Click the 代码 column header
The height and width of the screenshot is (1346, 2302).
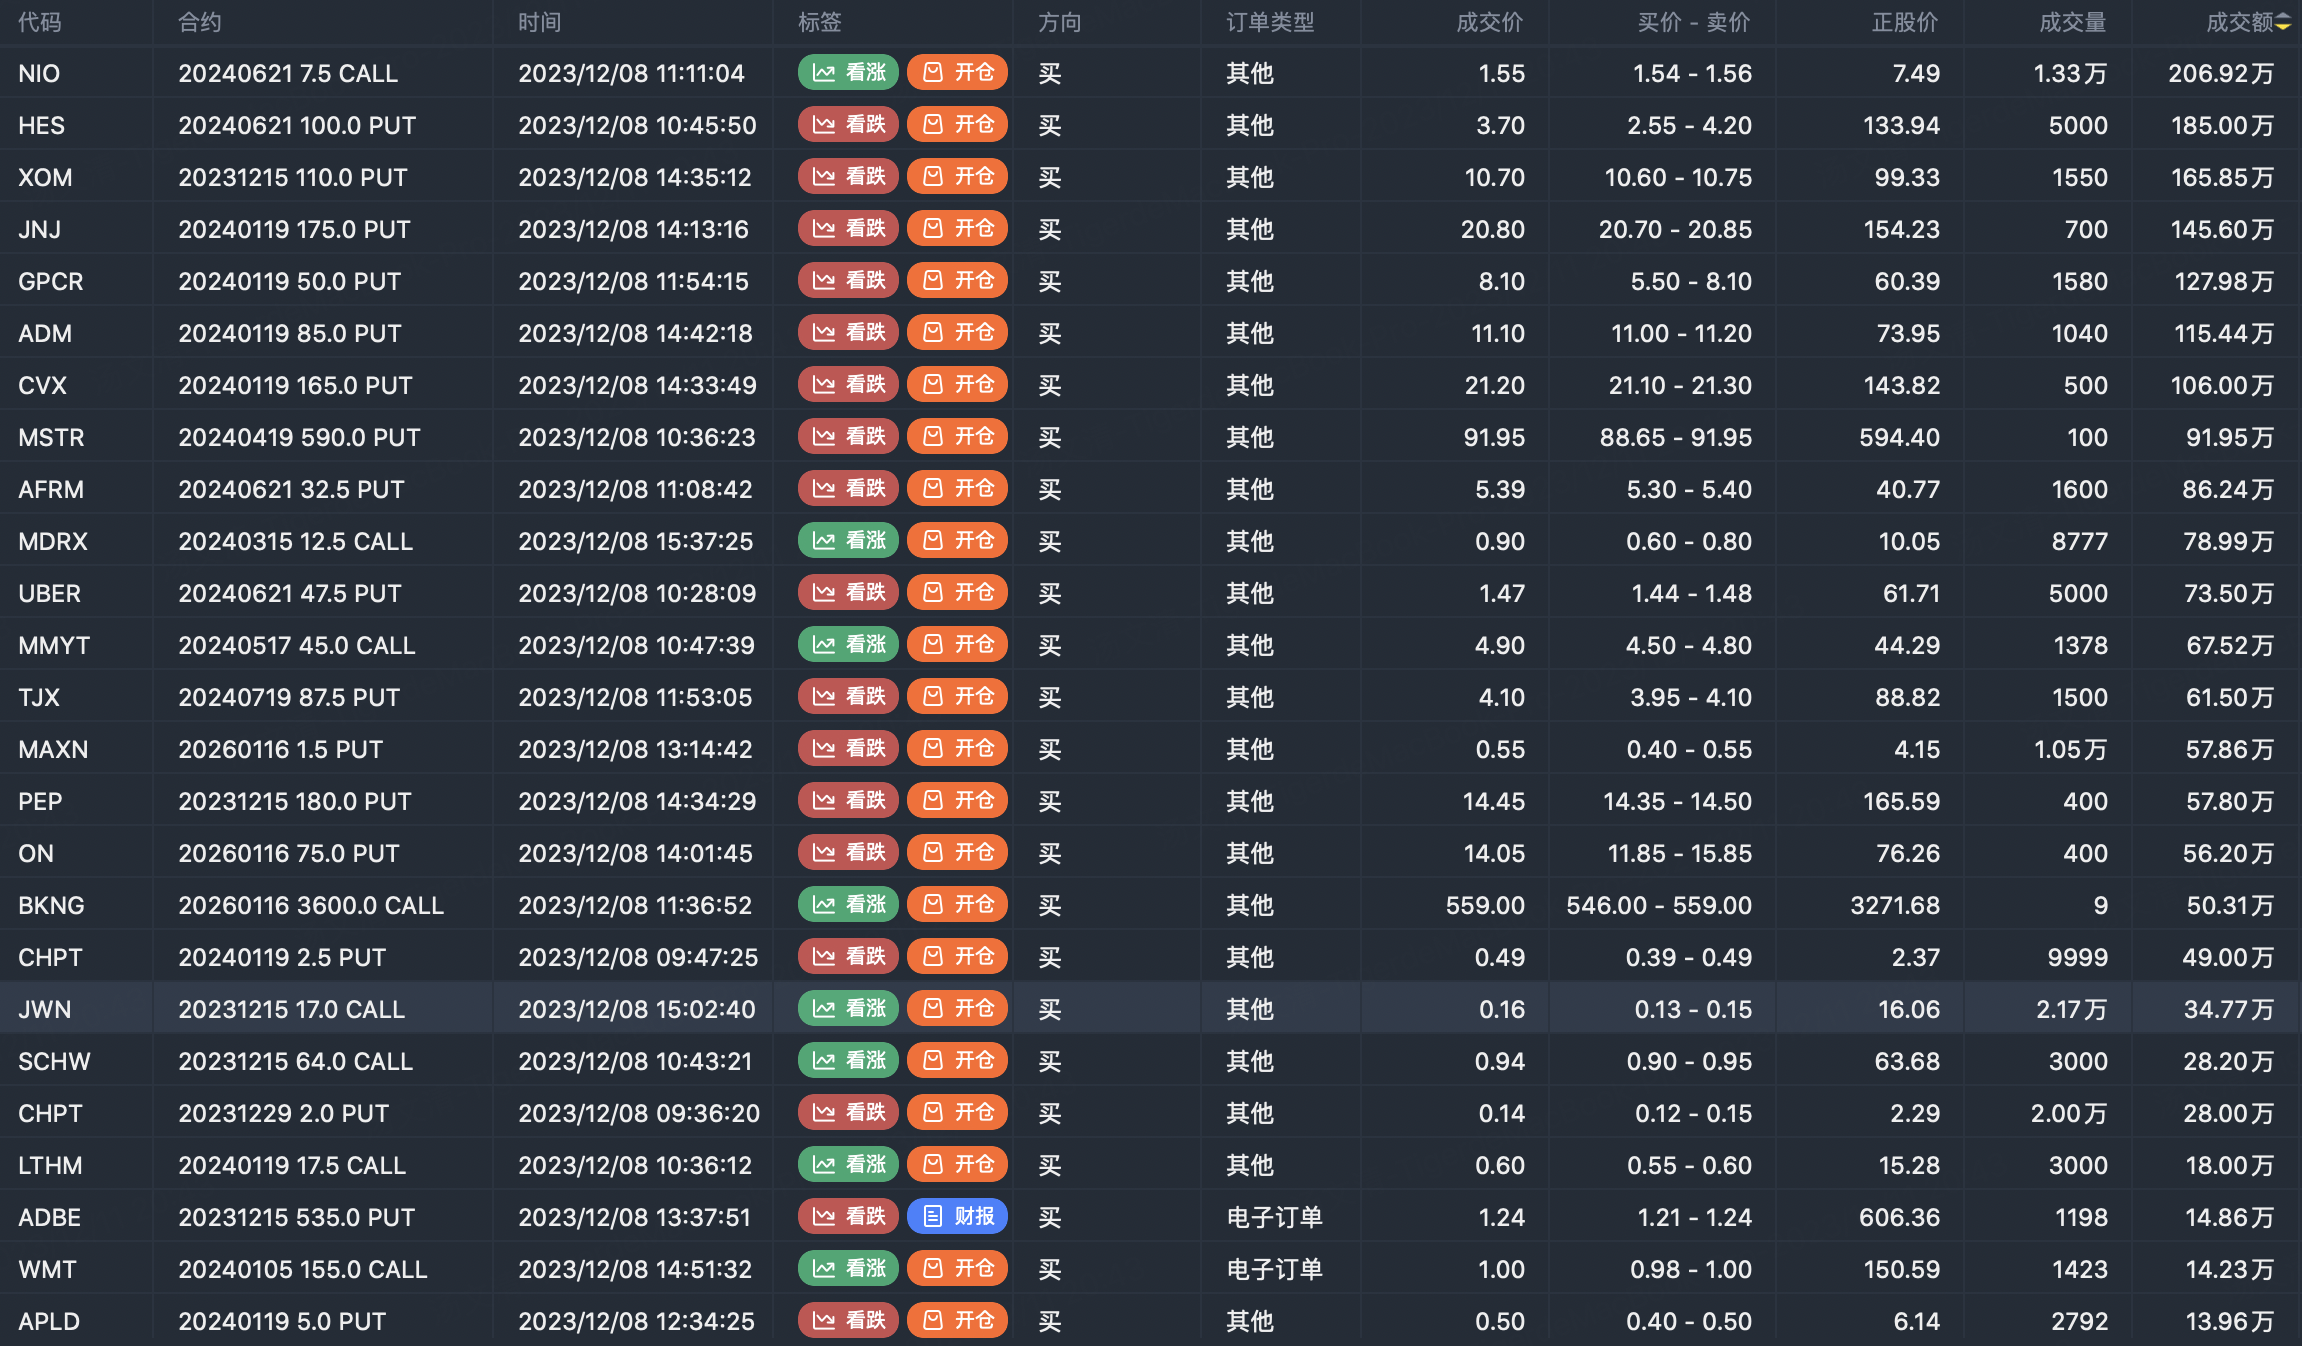(40, 23)
